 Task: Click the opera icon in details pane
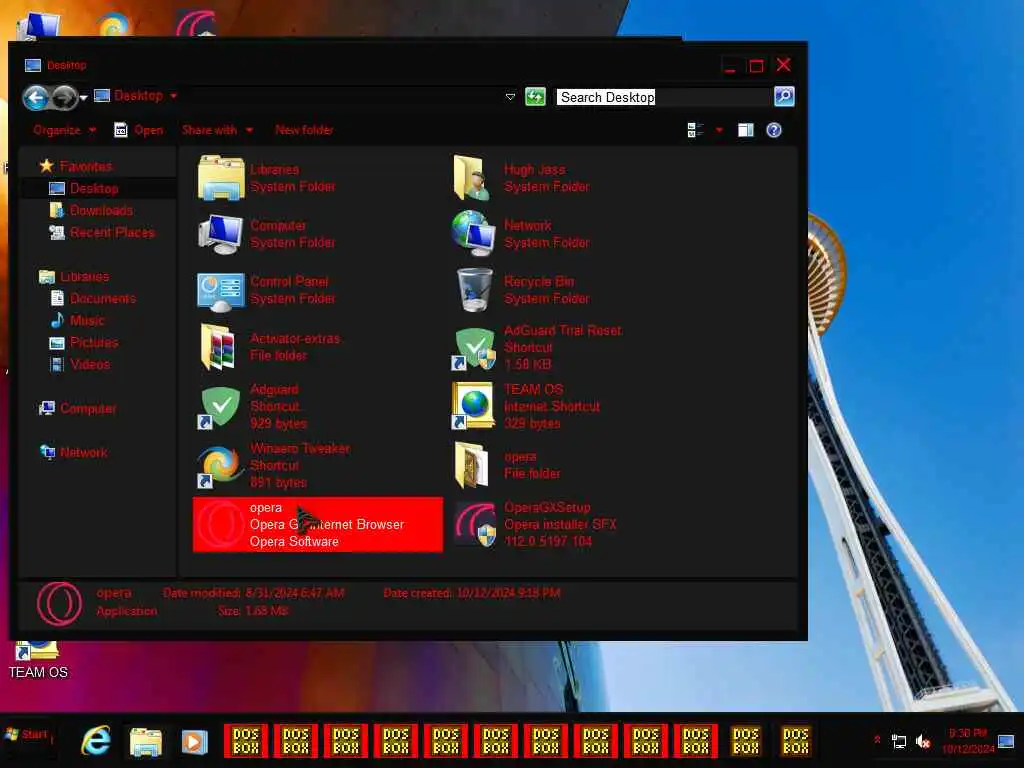[x=59, y=603]
